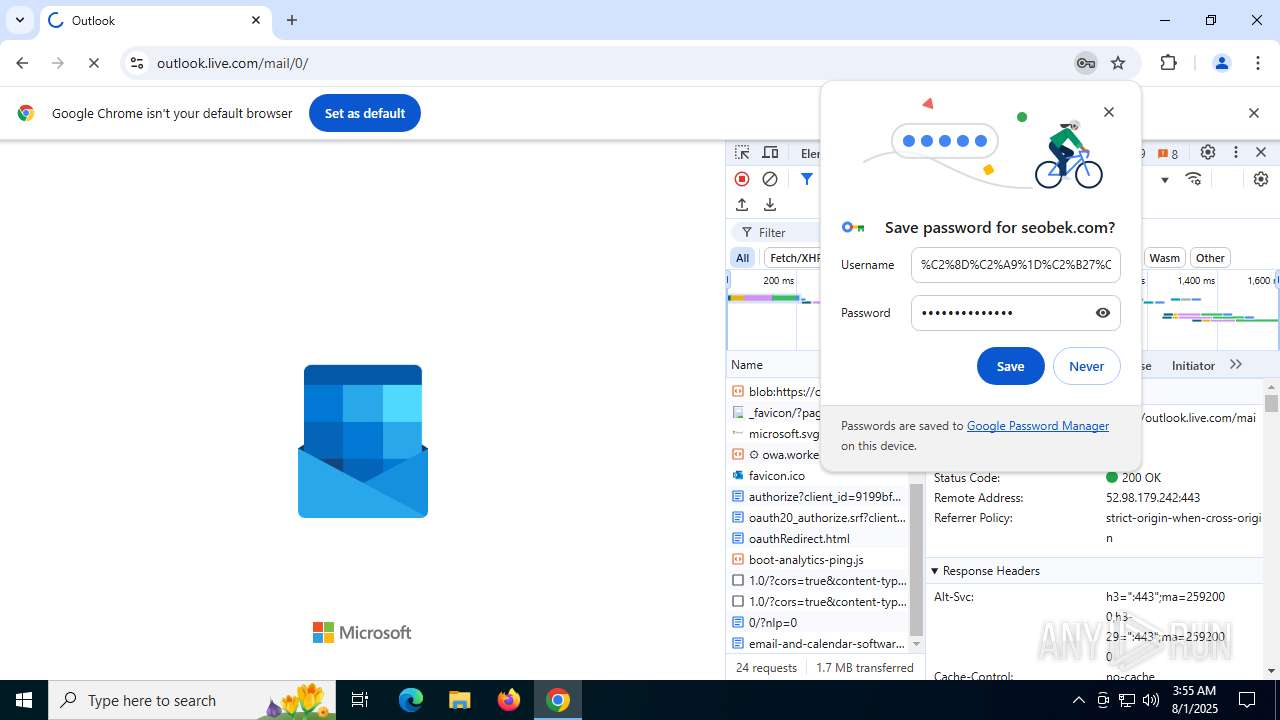1280x720 pixels.
Task: Select the All request type filter
Action: pyautogui.click(x=742, y=258)
